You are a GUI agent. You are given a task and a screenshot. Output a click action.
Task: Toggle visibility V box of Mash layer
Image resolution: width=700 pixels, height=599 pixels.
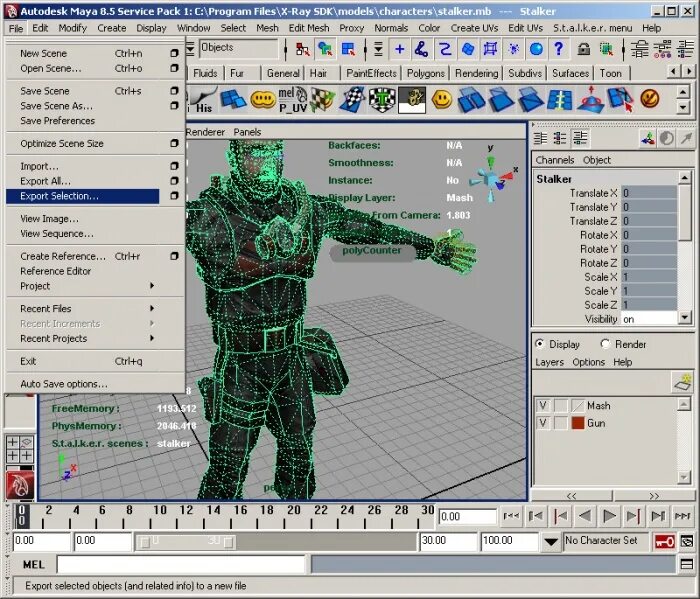tap(543, 406)
